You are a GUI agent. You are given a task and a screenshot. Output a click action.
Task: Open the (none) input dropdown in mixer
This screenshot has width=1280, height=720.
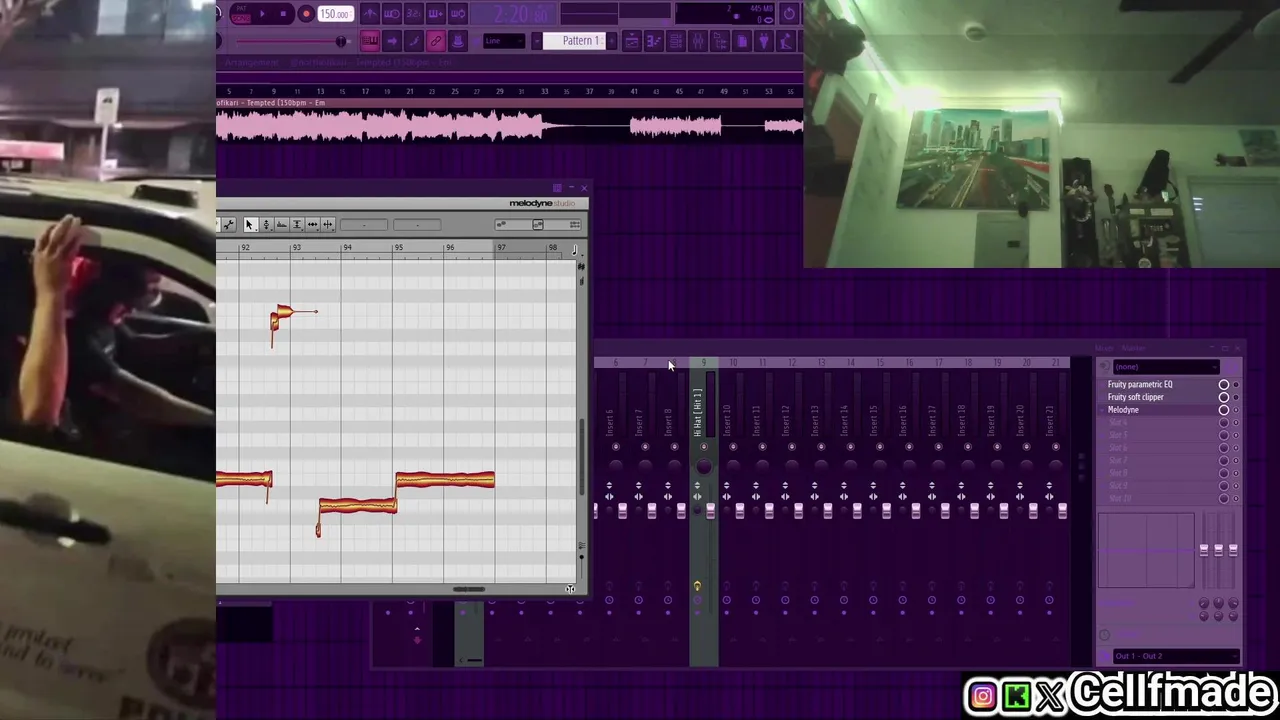1166,367
